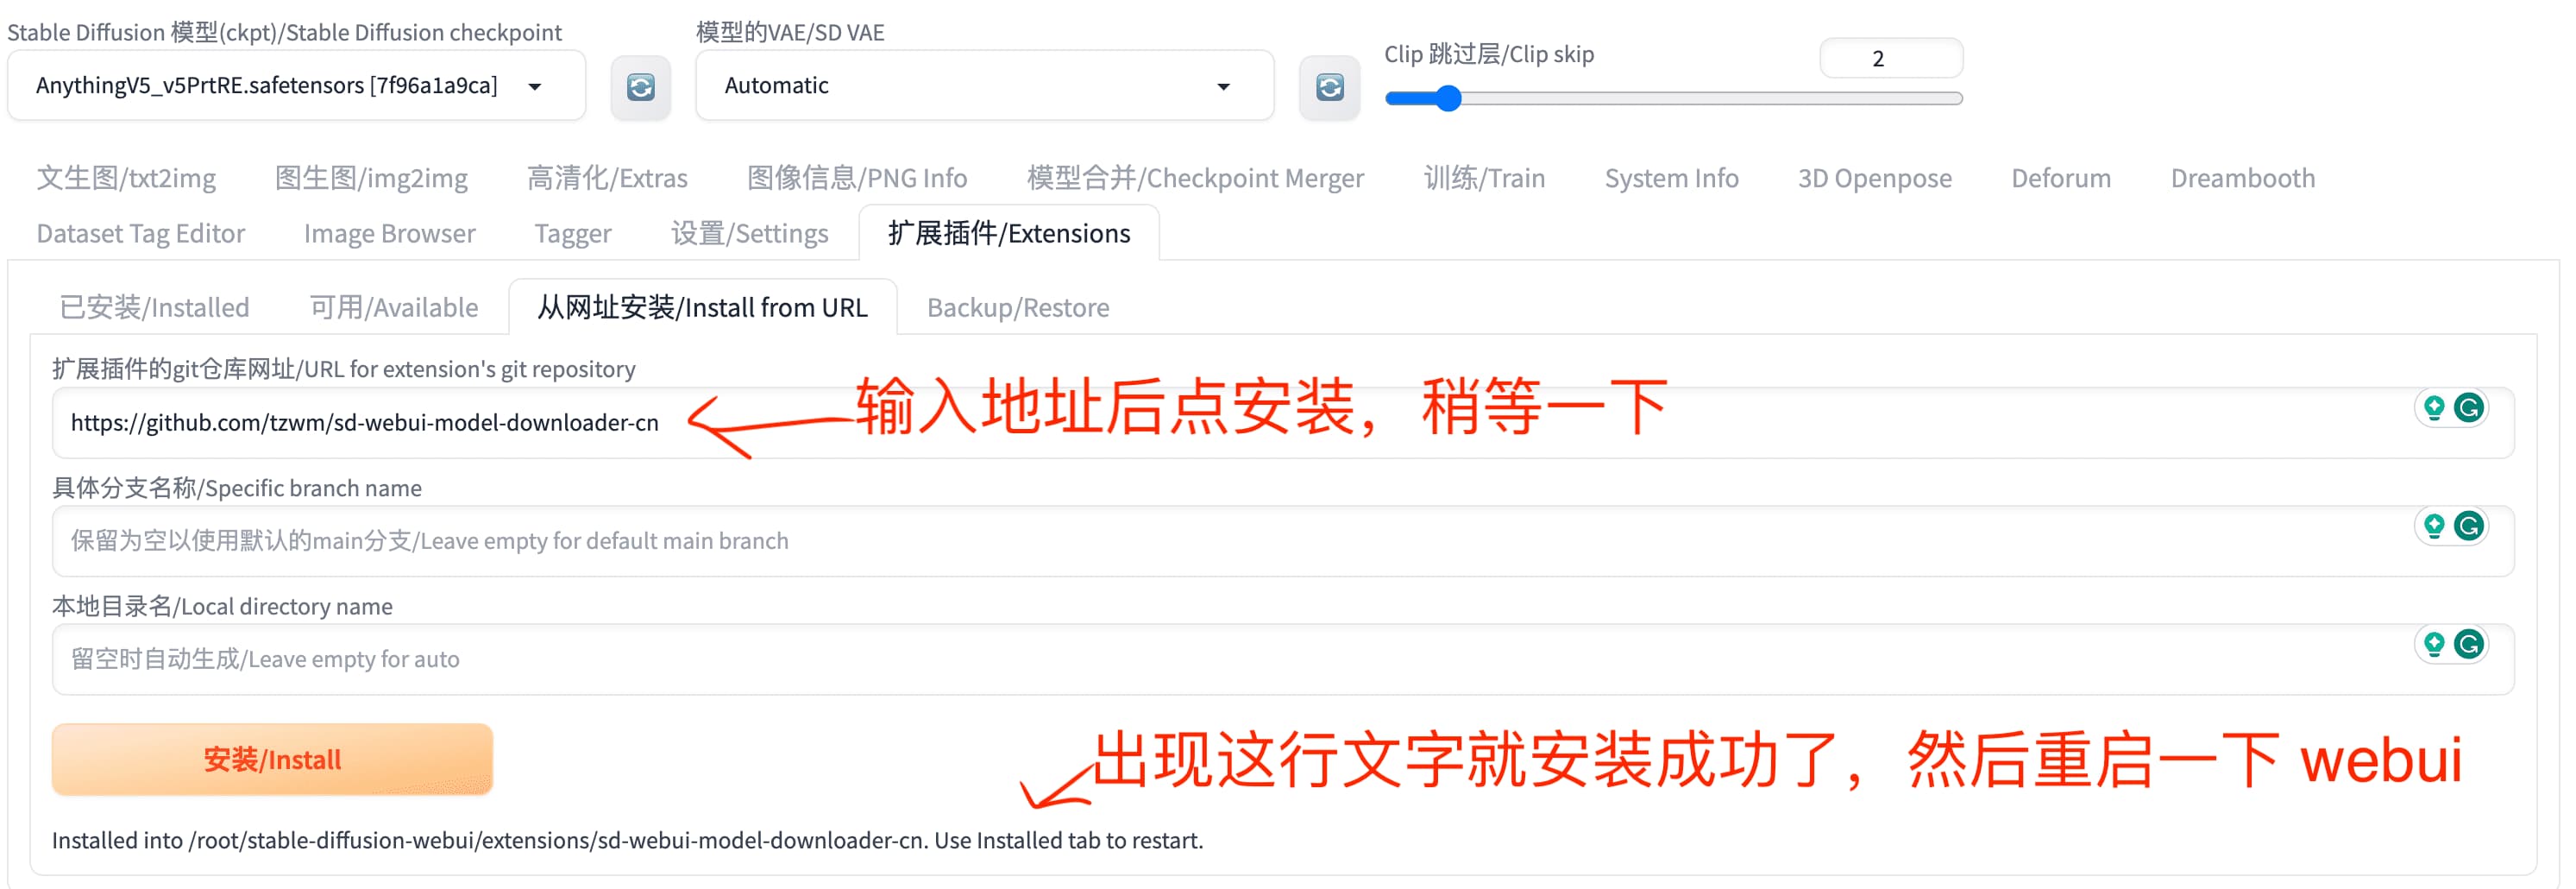Click lightbulb icon in local directory field
The height and width of the screenshot is (889, 2576).
click(2434, 643)
